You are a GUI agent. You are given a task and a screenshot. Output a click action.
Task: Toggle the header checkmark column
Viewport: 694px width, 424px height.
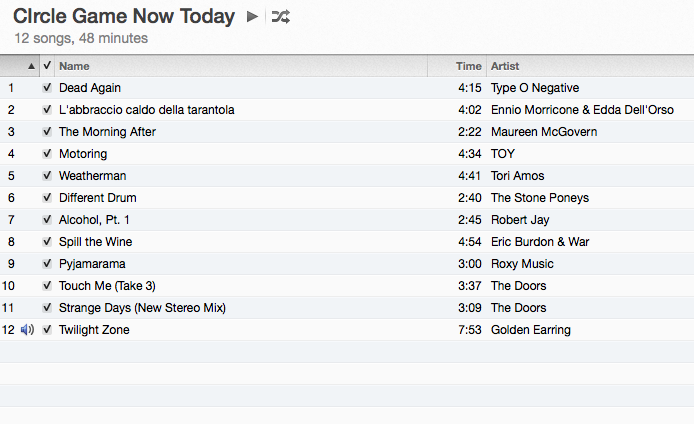[x=47, y=66]
